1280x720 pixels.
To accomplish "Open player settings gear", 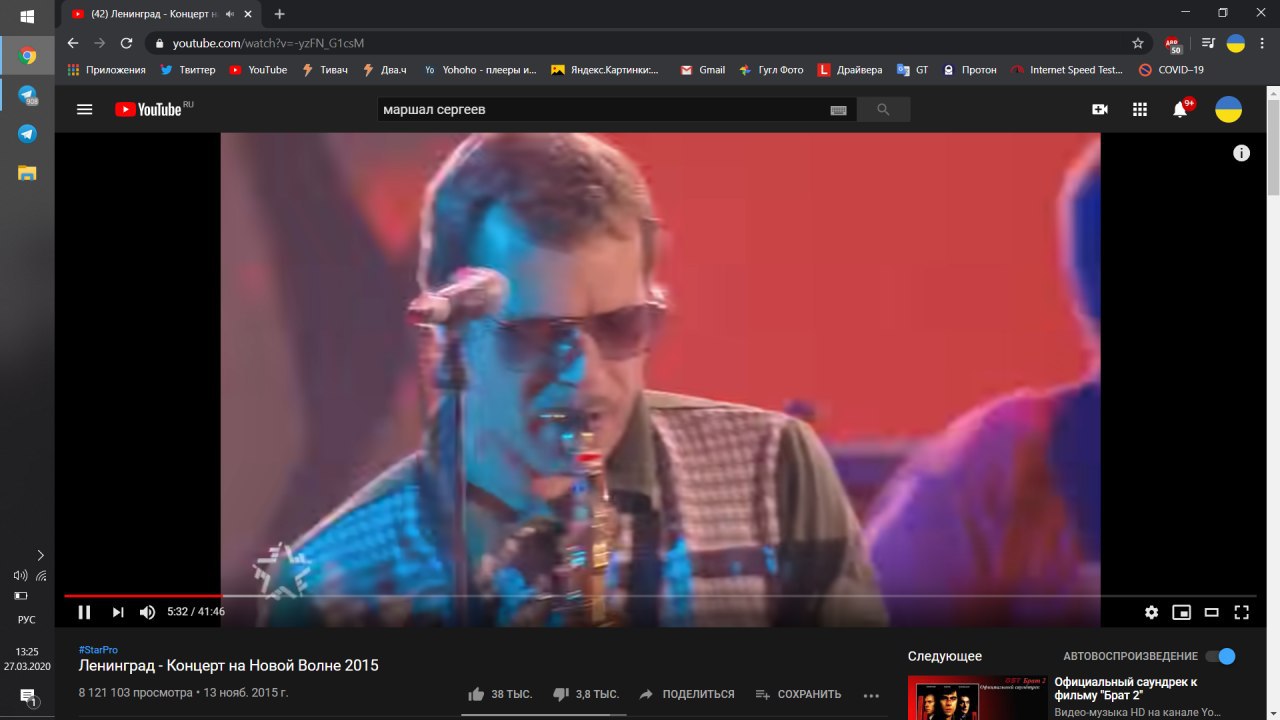I will pos(1152,612).
